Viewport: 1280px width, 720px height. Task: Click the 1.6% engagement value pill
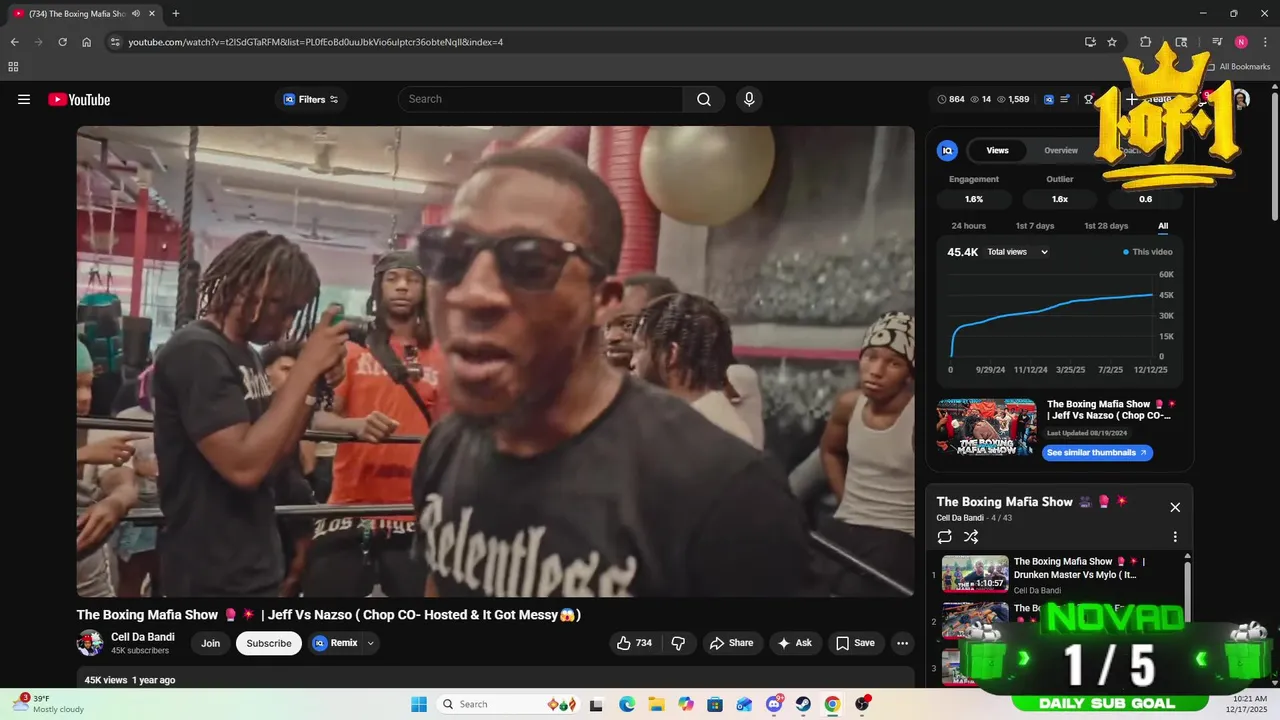click(974, 199)
